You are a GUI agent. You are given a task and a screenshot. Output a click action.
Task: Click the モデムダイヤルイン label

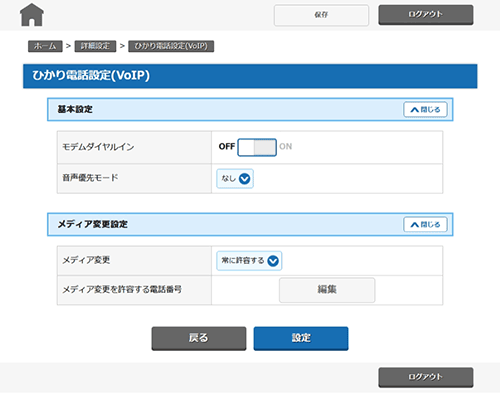pos(98,147)
